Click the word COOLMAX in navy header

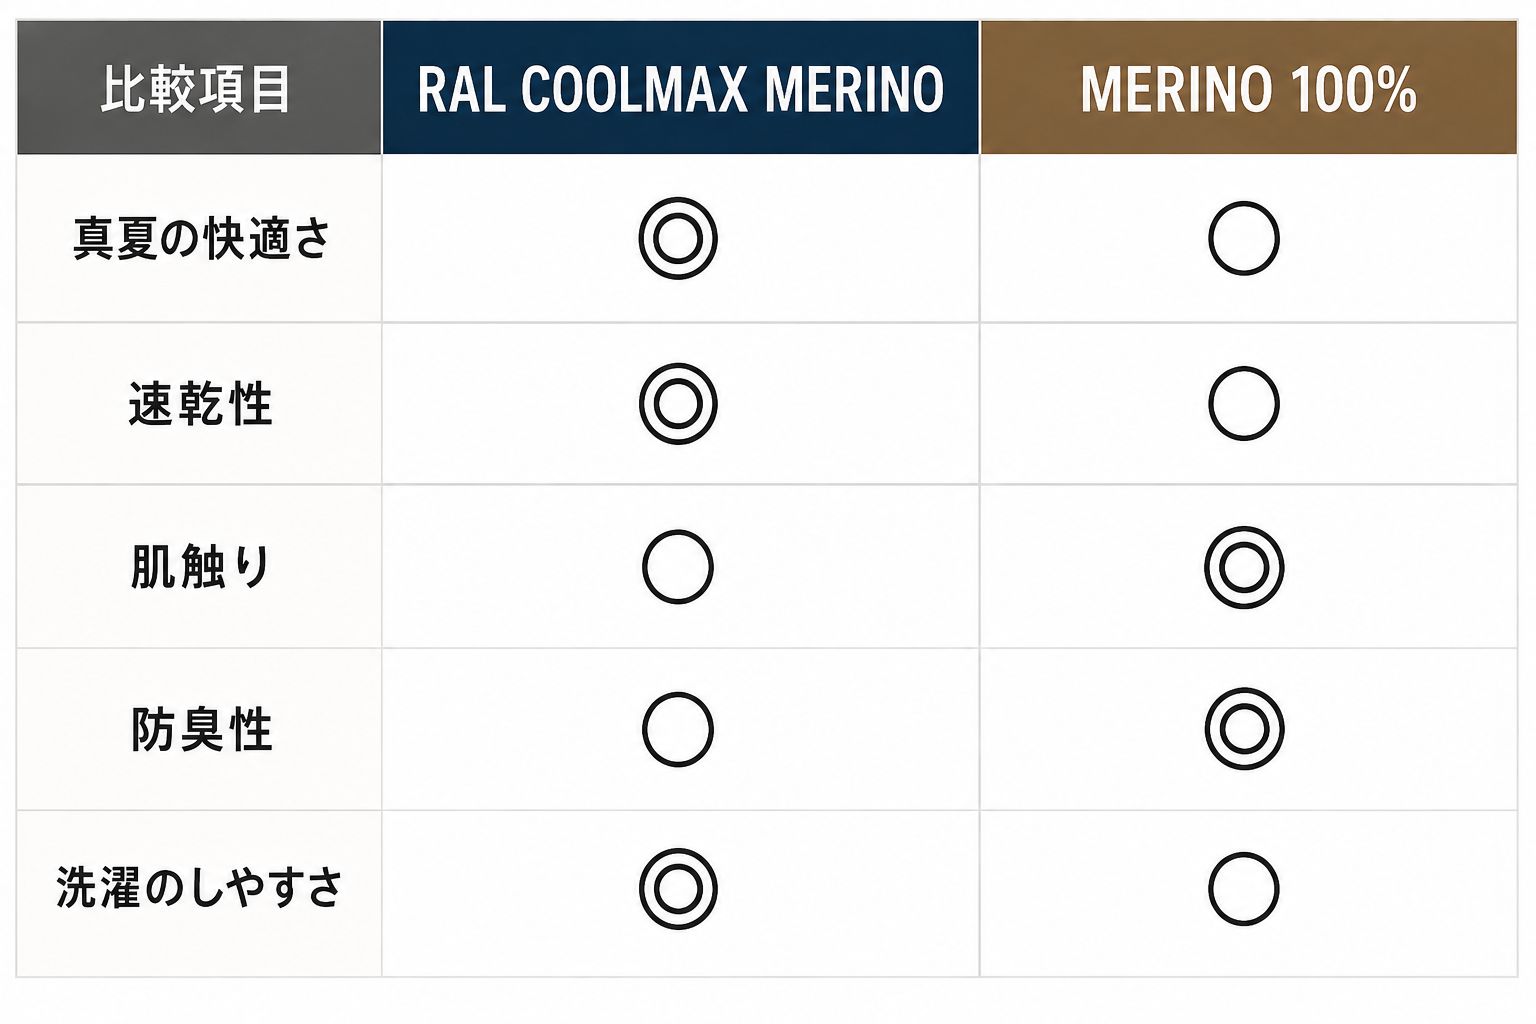[634, 90]
